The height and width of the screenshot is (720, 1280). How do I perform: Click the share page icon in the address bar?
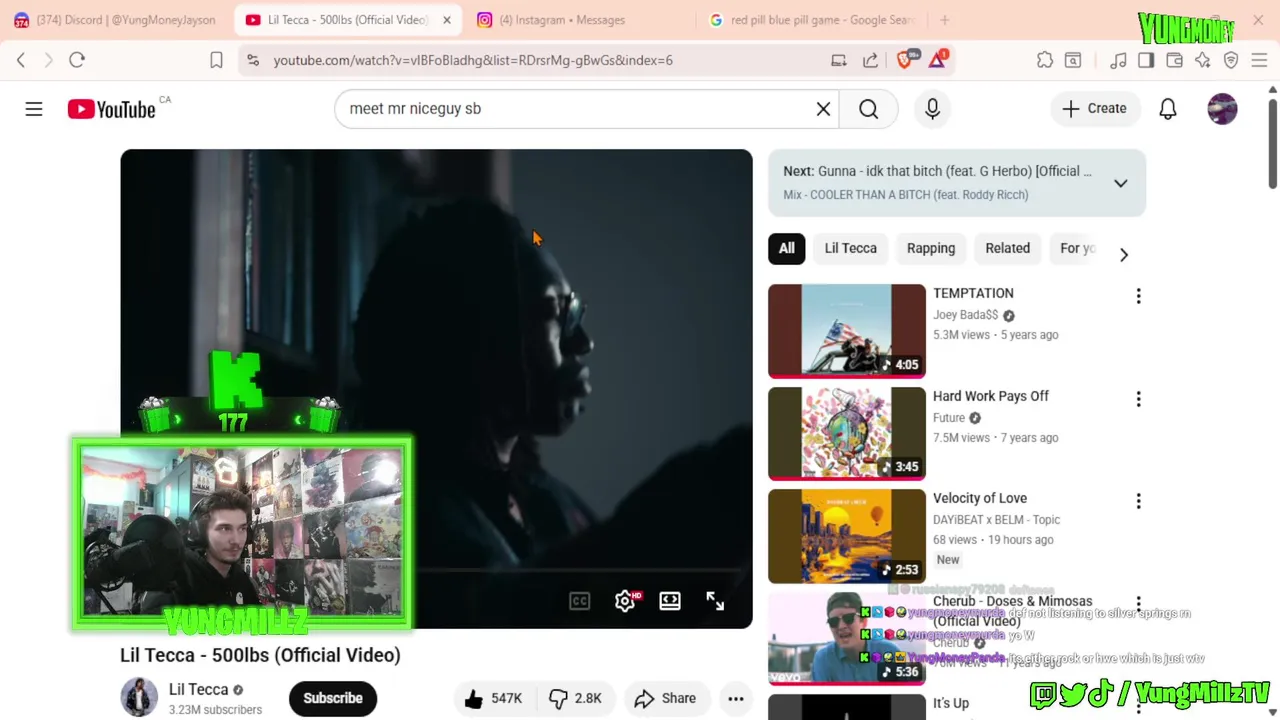coord(871,60)
